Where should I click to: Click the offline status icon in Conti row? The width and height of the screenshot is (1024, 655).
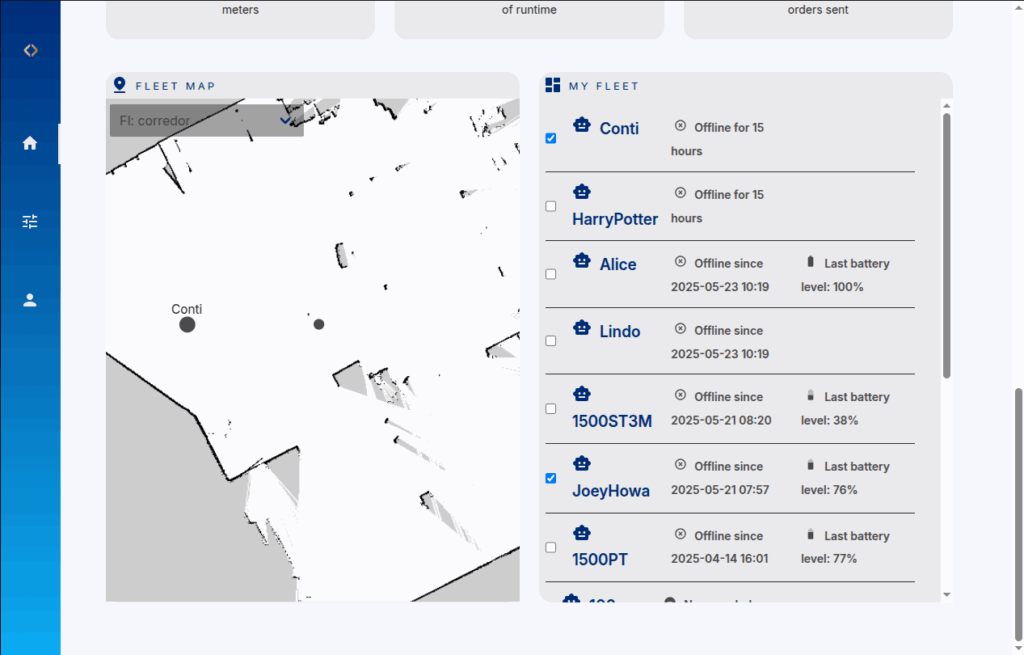pyautogui.click(x=680, y=125)
